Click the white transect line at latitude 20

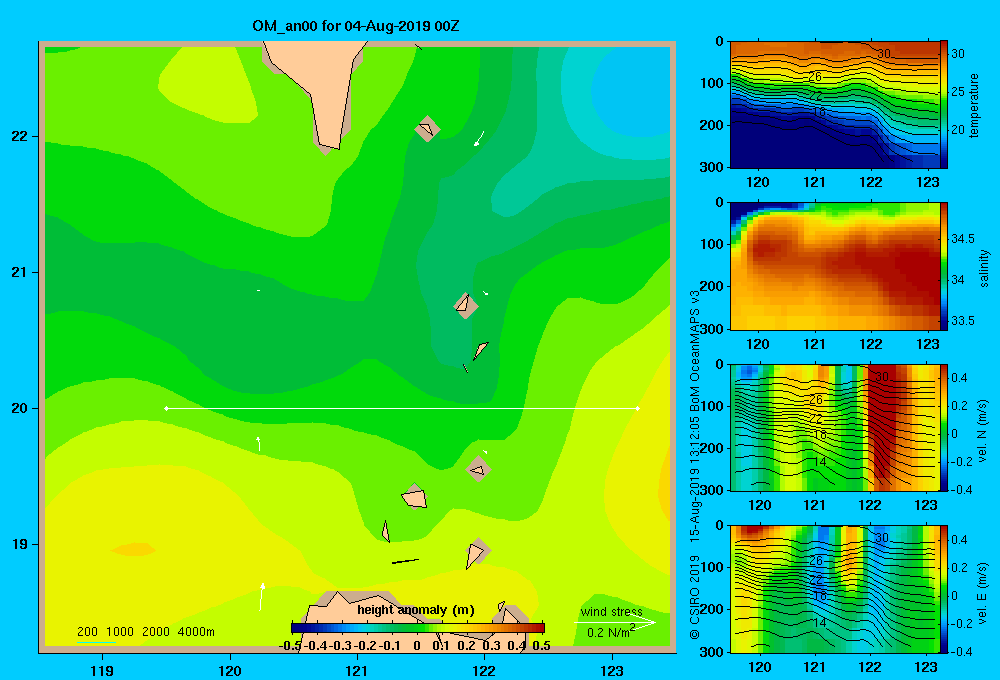pos(402,408)
